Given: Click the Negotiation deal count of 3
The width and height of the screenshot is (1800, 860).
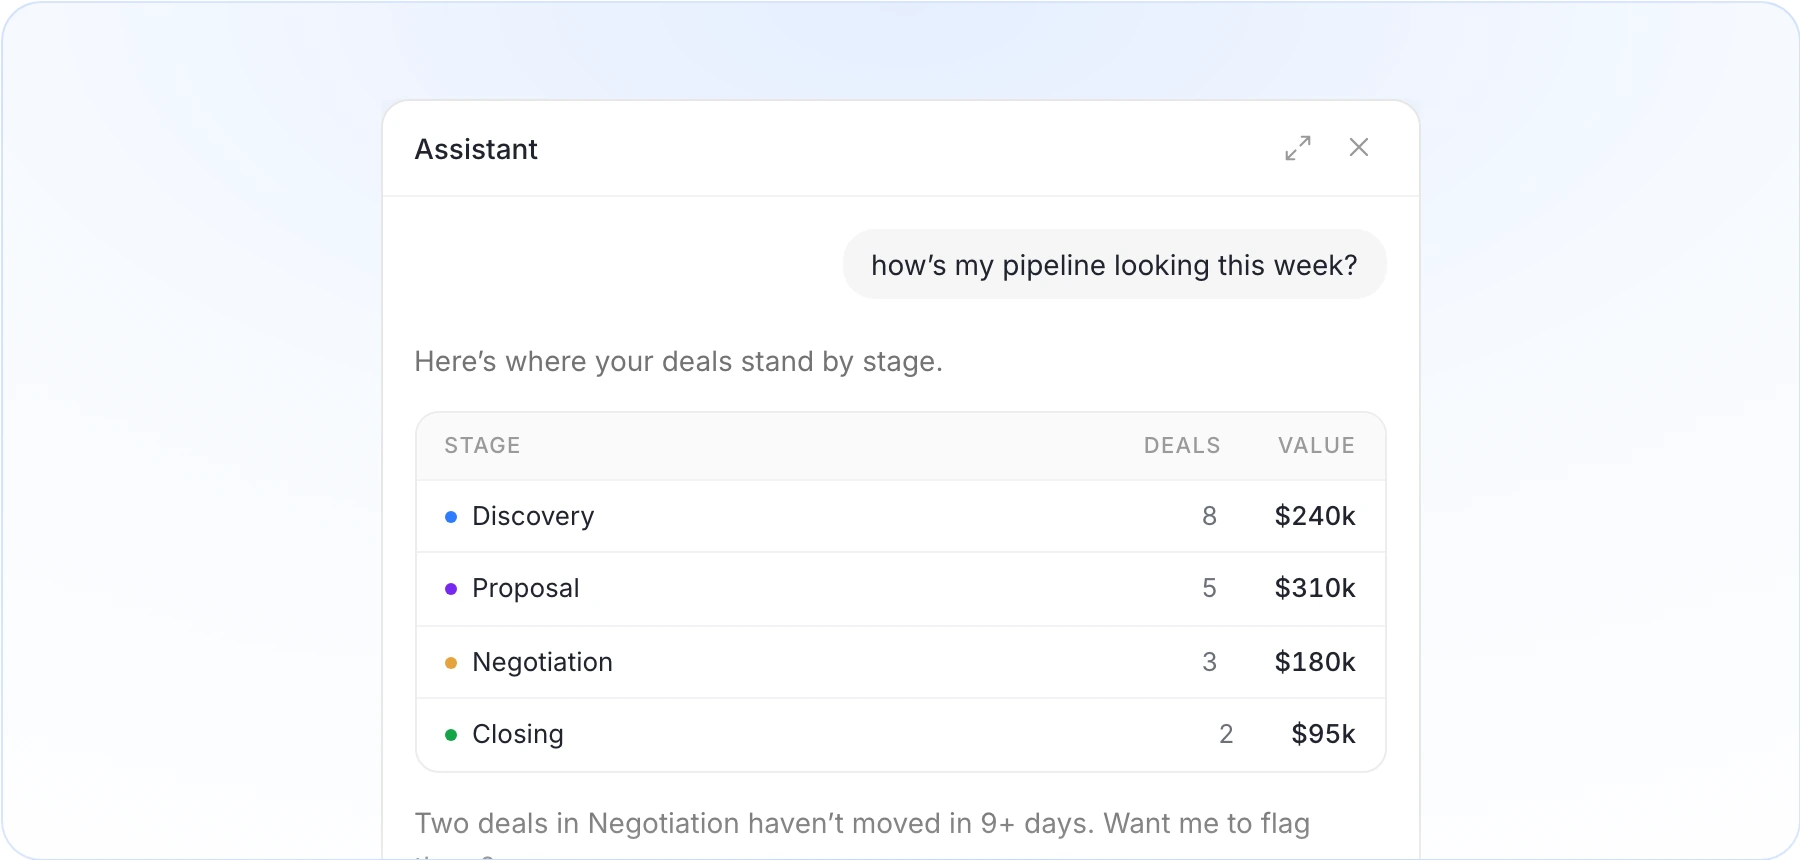Looking at the screenshot, I should tap(1209, 662).
